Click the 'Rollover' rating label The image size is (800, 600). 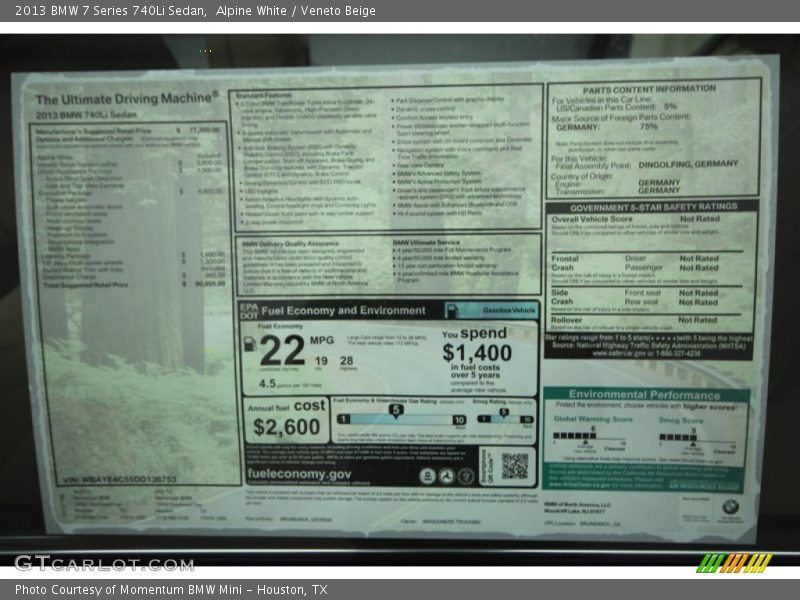(x=566, y=320)
